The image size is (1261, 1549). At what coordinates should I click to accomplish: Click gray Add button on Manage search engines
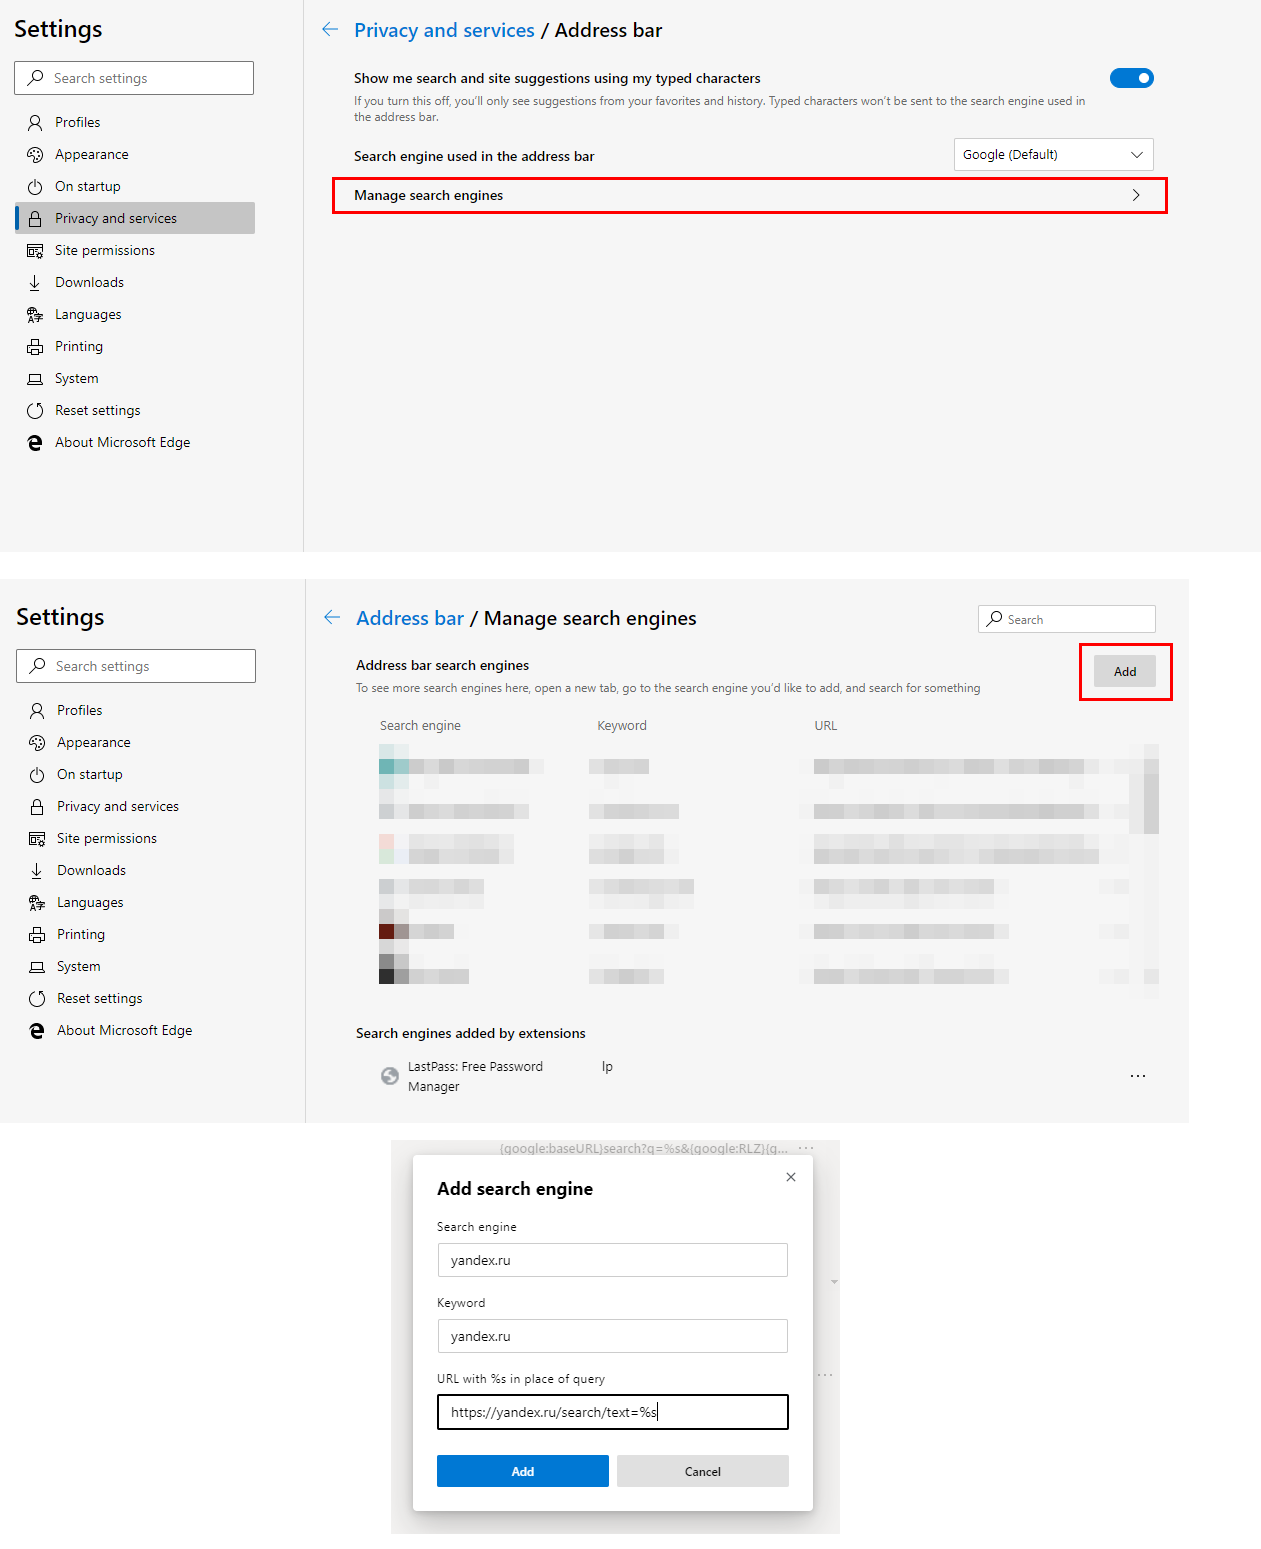1125,671
